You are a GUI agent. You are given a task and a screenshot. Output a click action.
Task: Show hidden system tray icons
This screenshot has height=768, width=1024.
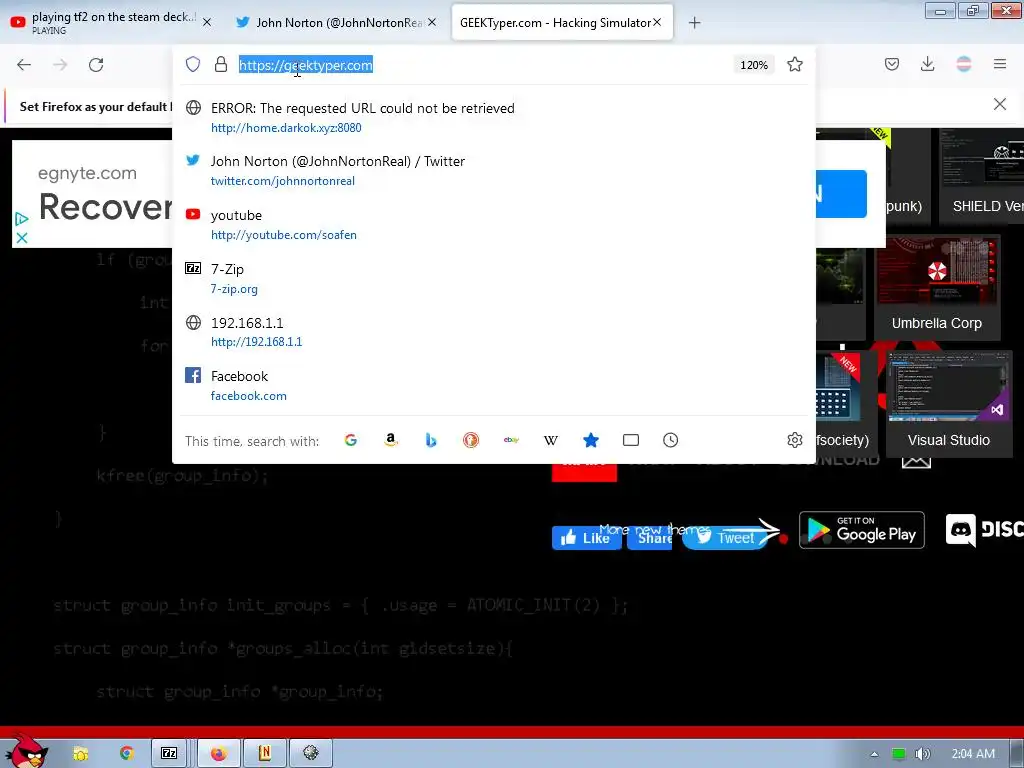874,754
